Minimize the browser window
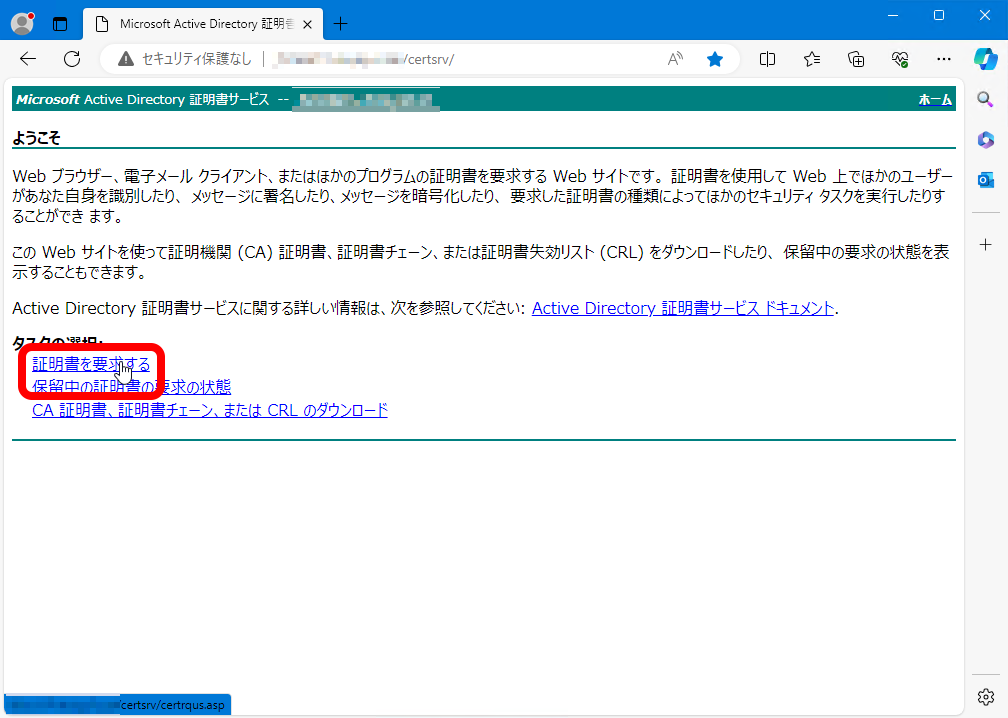Viewport: 1008px width, 718px height. (893, 15)
